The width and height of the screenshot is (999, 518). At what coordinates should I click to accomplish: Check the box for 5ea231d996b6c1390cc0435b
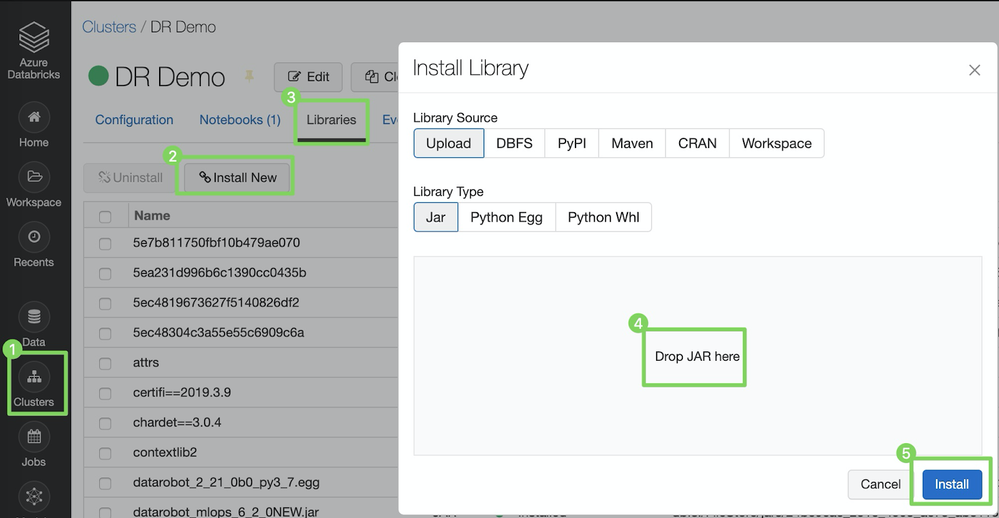105,274
